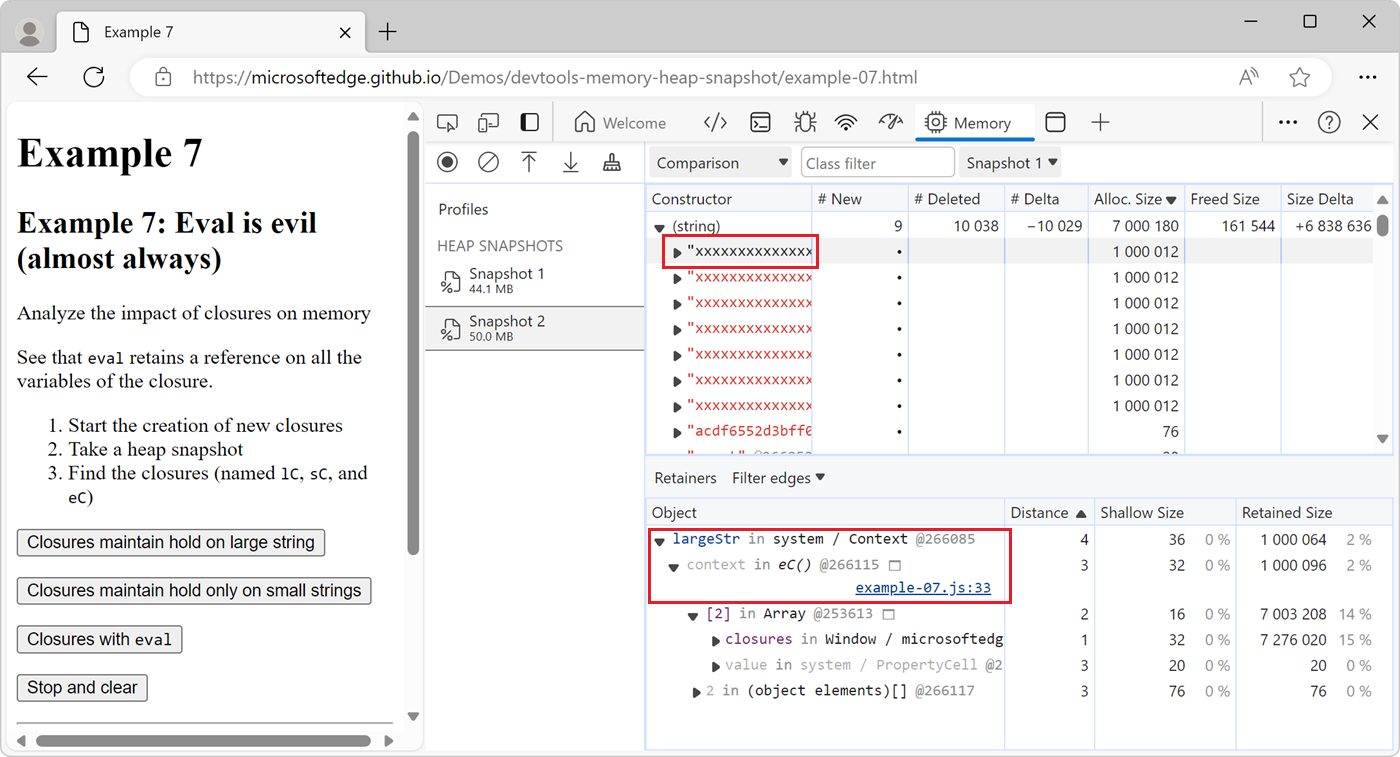Click the Class filter input field
This screenshot has height=757, width=1400.
(877, 163)
